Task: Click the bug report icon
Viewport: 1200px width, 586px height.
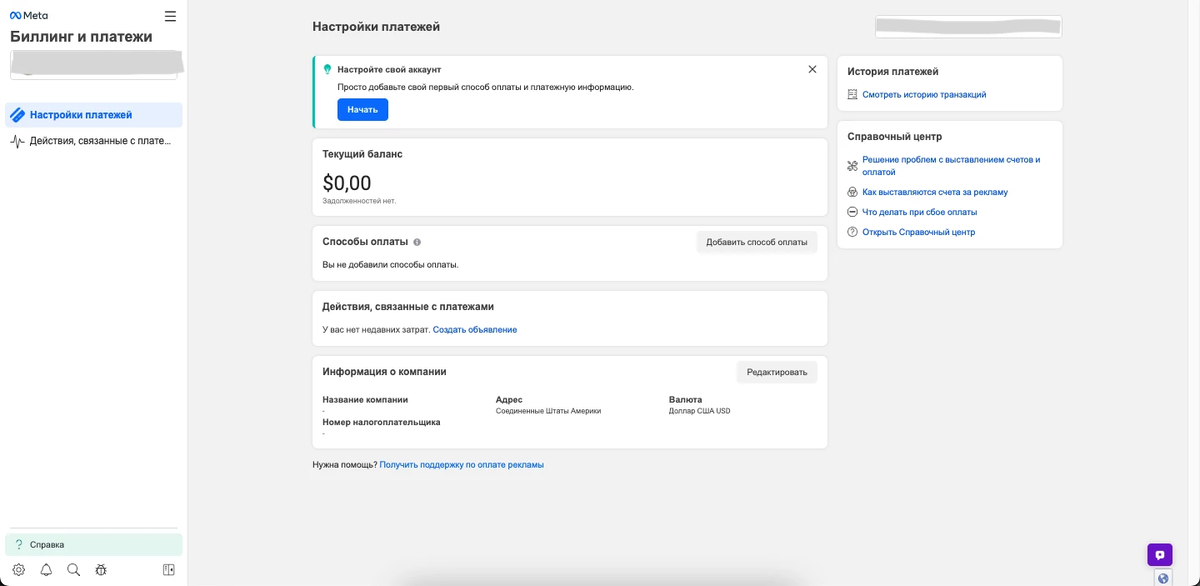Action: coord(101,570)
